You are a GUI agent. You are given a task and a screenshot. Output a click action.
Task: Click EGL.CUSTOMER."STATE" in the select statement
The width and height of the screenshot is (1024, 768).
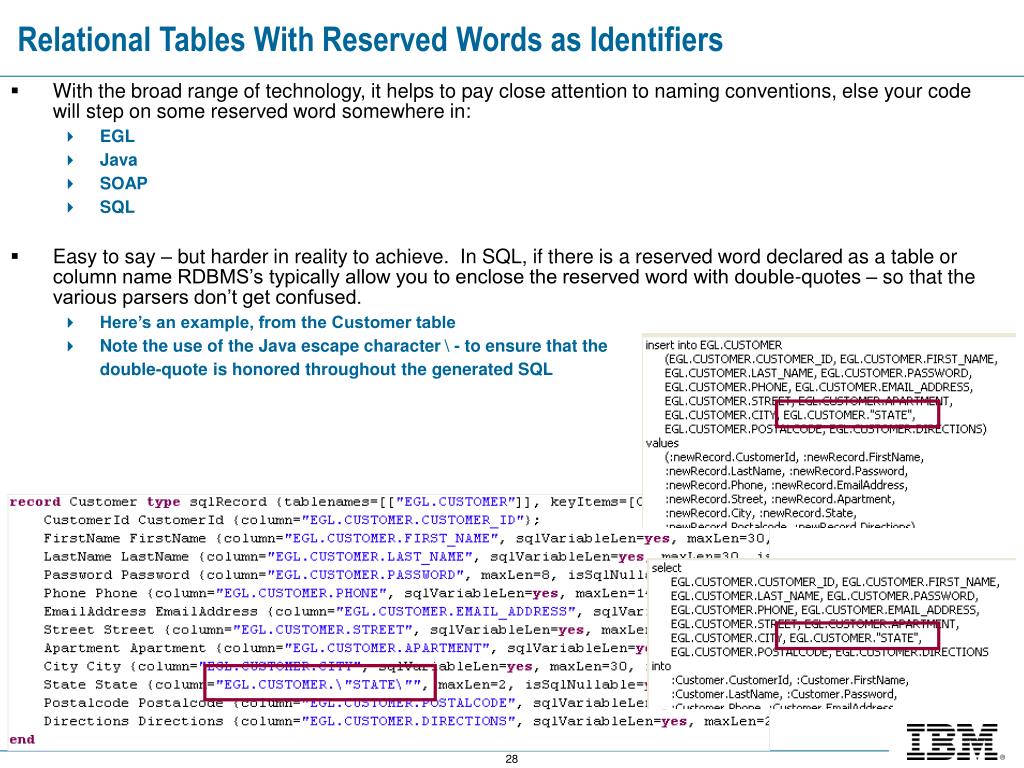point(855,637)
